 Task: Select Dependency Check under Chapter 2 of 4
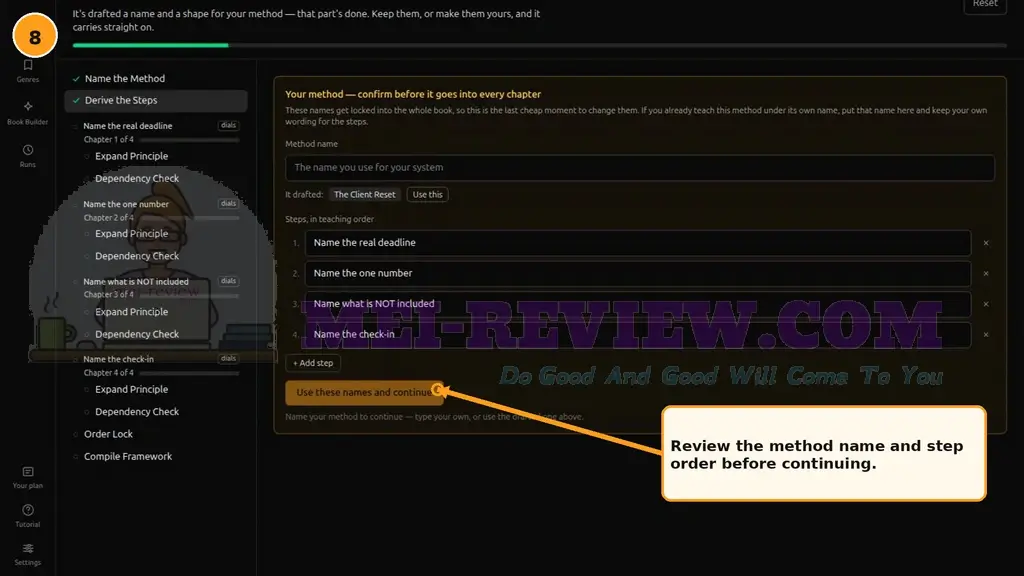pos(136,256)
